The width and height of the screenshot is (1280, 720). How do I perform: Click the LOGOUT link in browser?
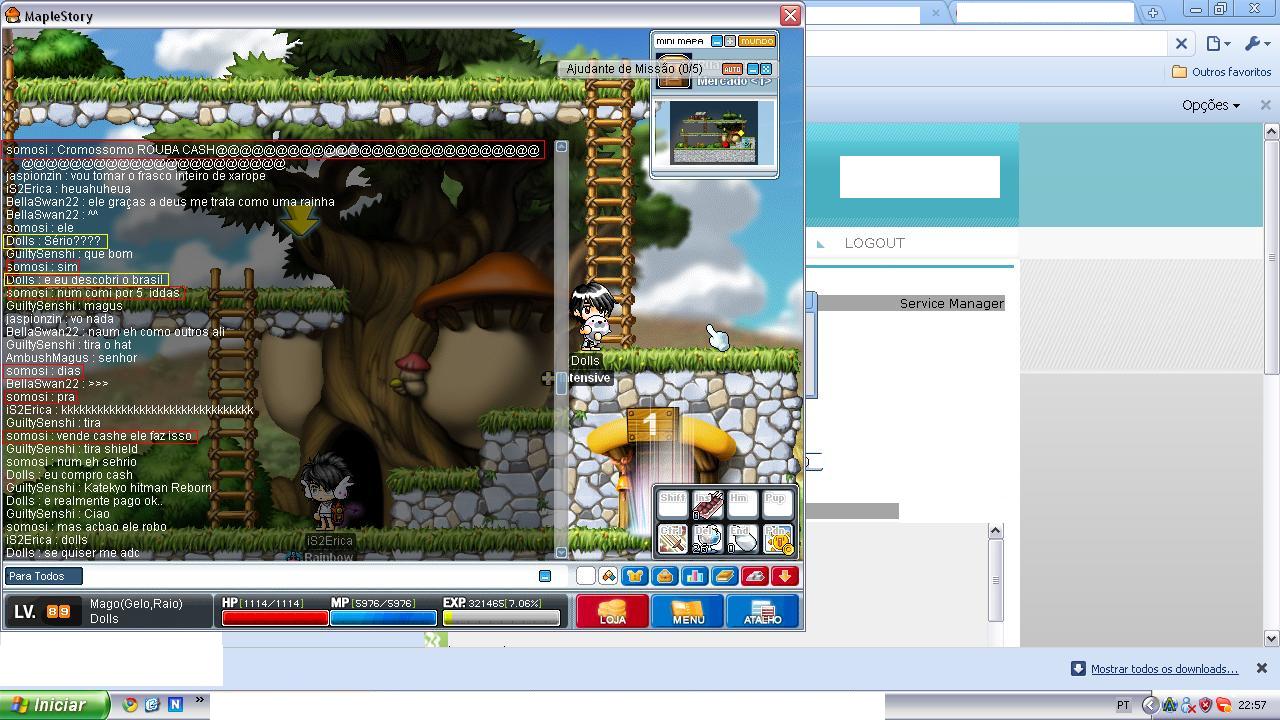[874, 243]
